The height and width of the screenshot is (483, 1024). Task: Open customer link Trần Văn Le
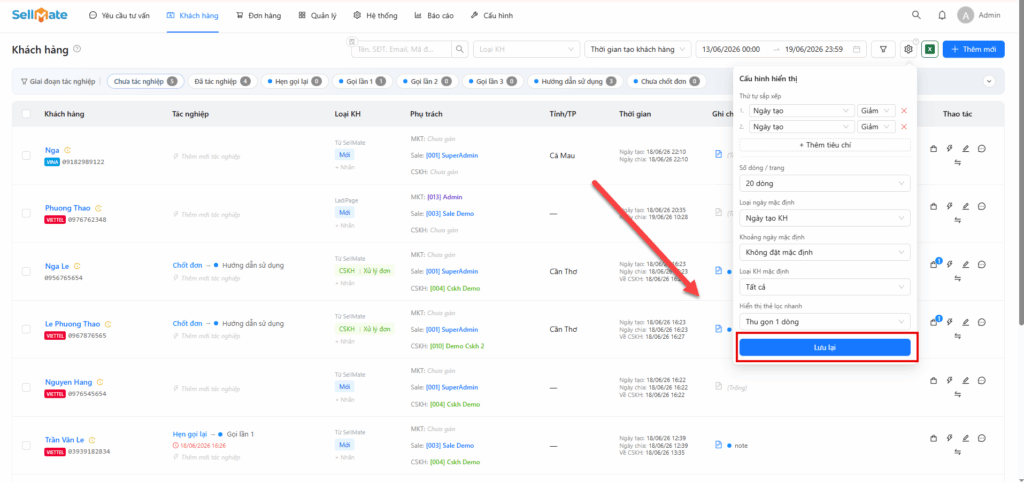click(x=65, y=440)
